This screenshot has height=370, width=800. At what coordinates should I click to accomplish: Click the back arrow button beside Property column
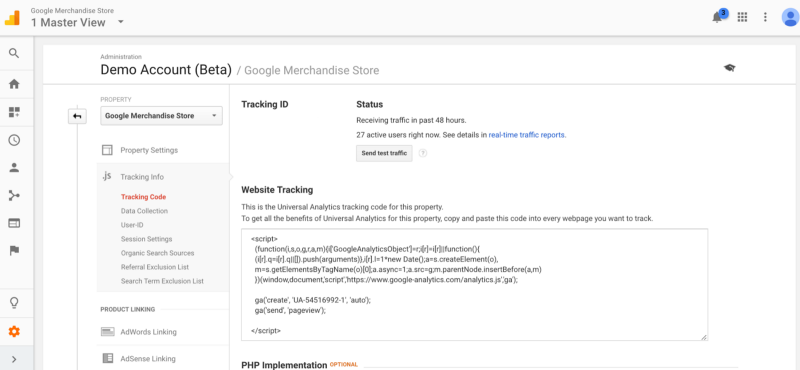[x=78, y=116]
